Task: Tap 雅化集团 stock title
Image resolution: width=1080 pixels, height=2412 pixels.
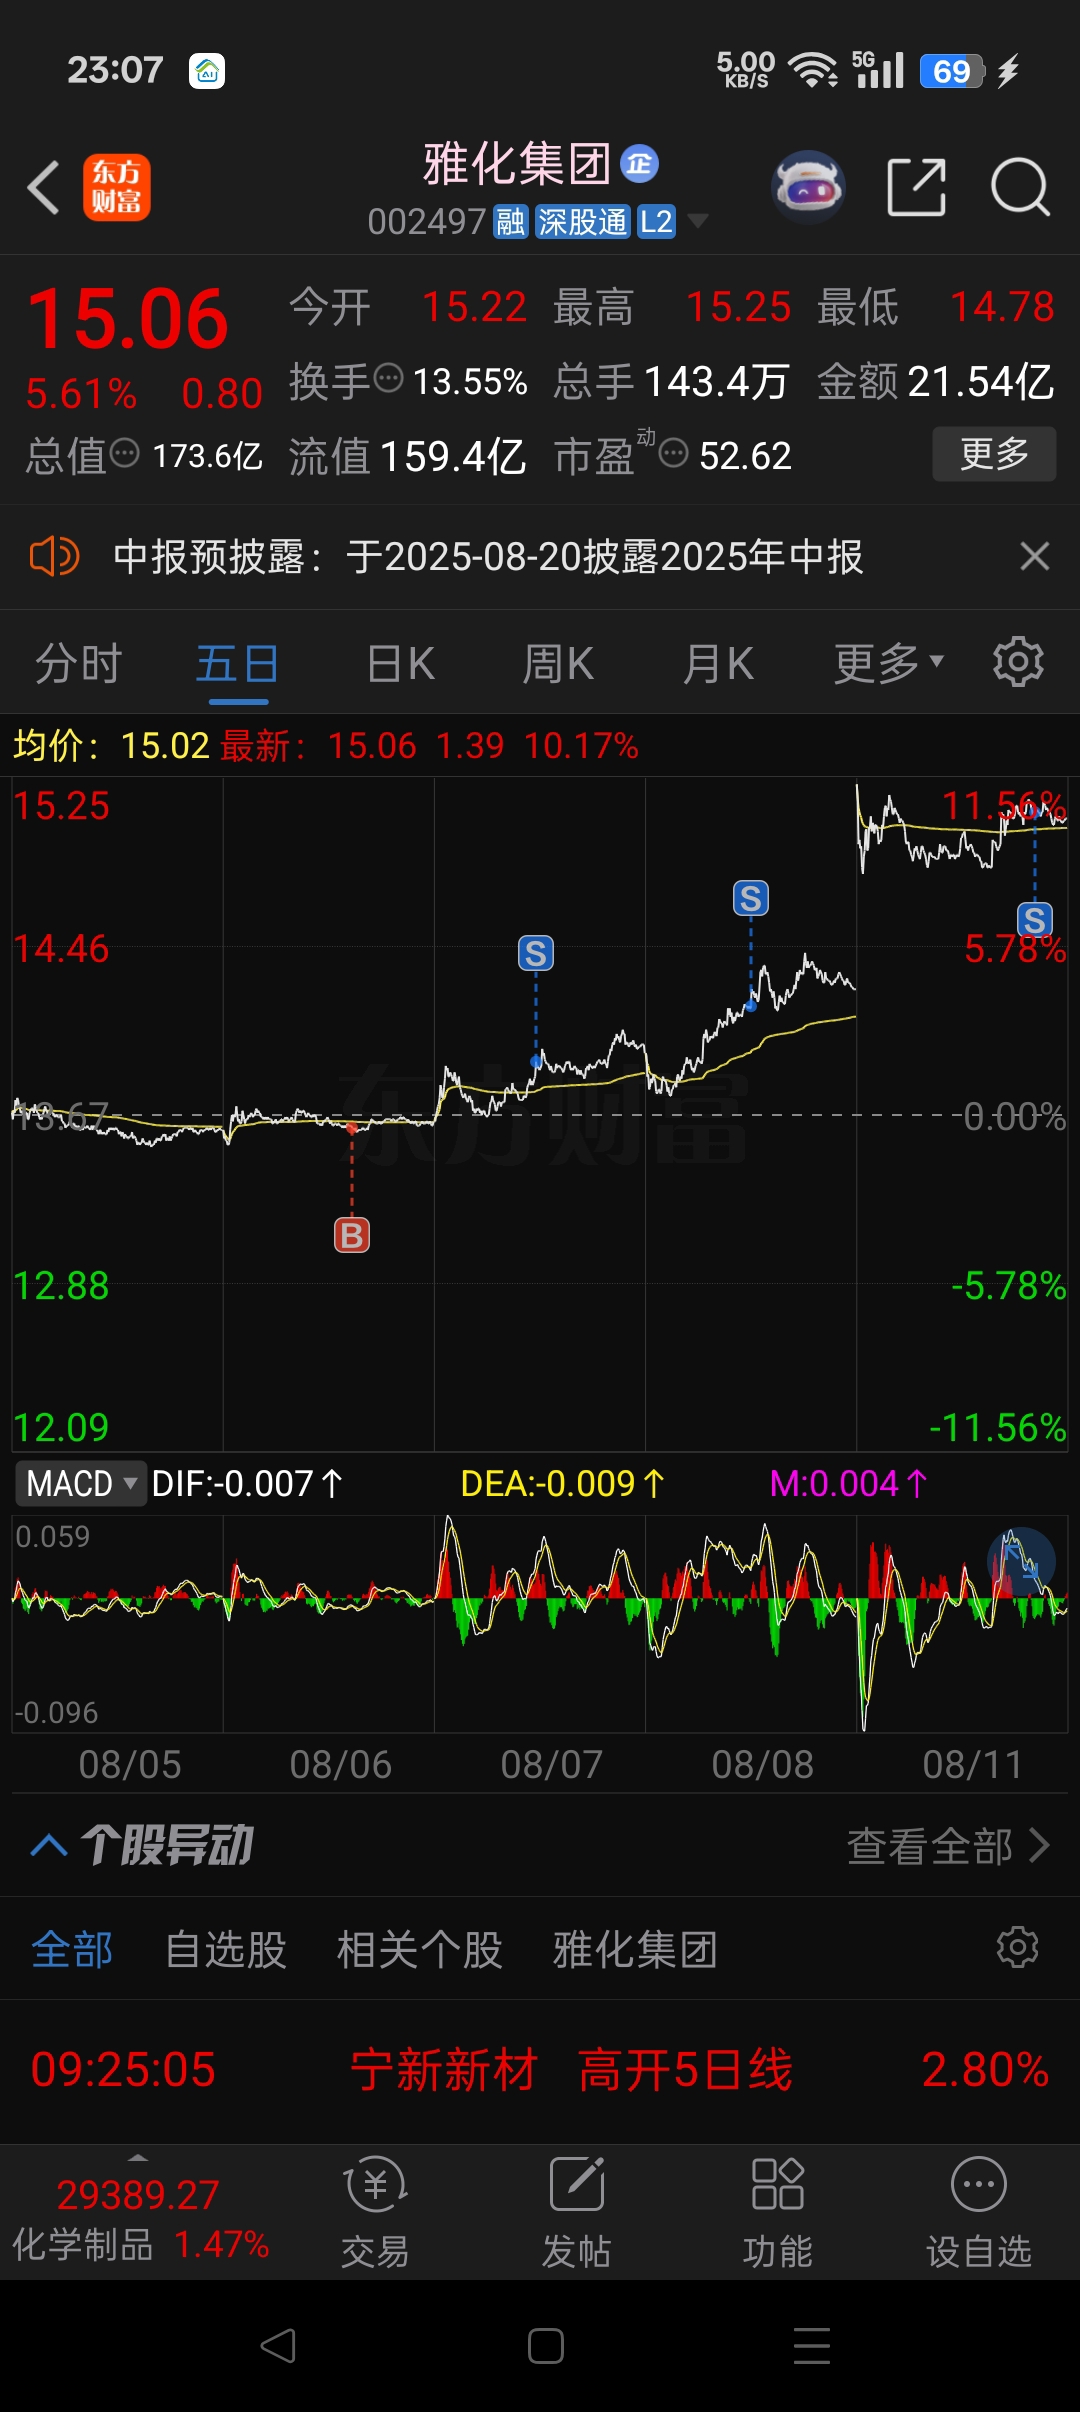Action: [517, 164]
